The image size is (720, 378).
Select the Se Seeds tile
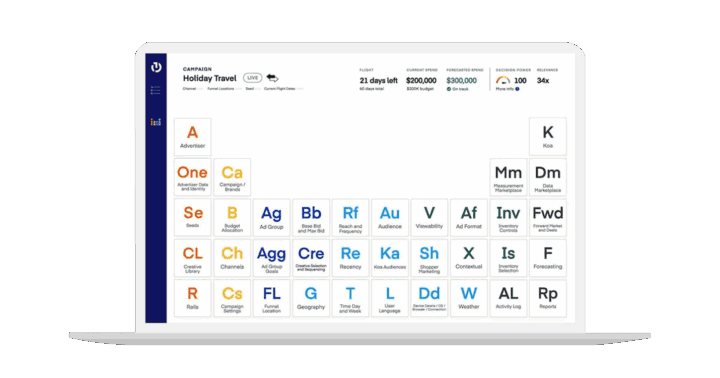coord(193,218)
